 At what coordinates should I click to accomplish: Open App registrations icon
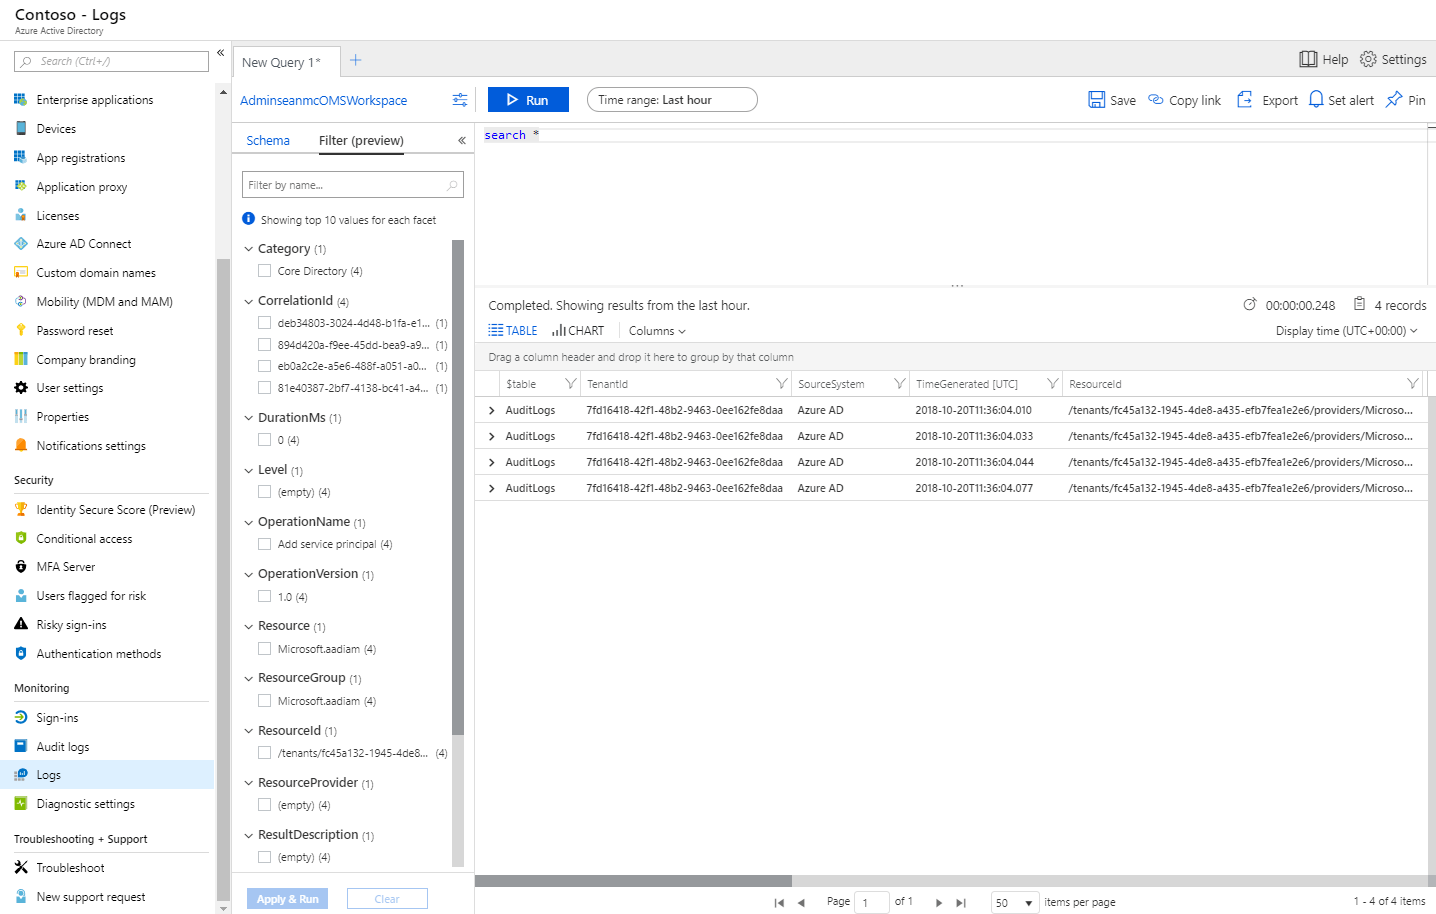tap(20, 158)
